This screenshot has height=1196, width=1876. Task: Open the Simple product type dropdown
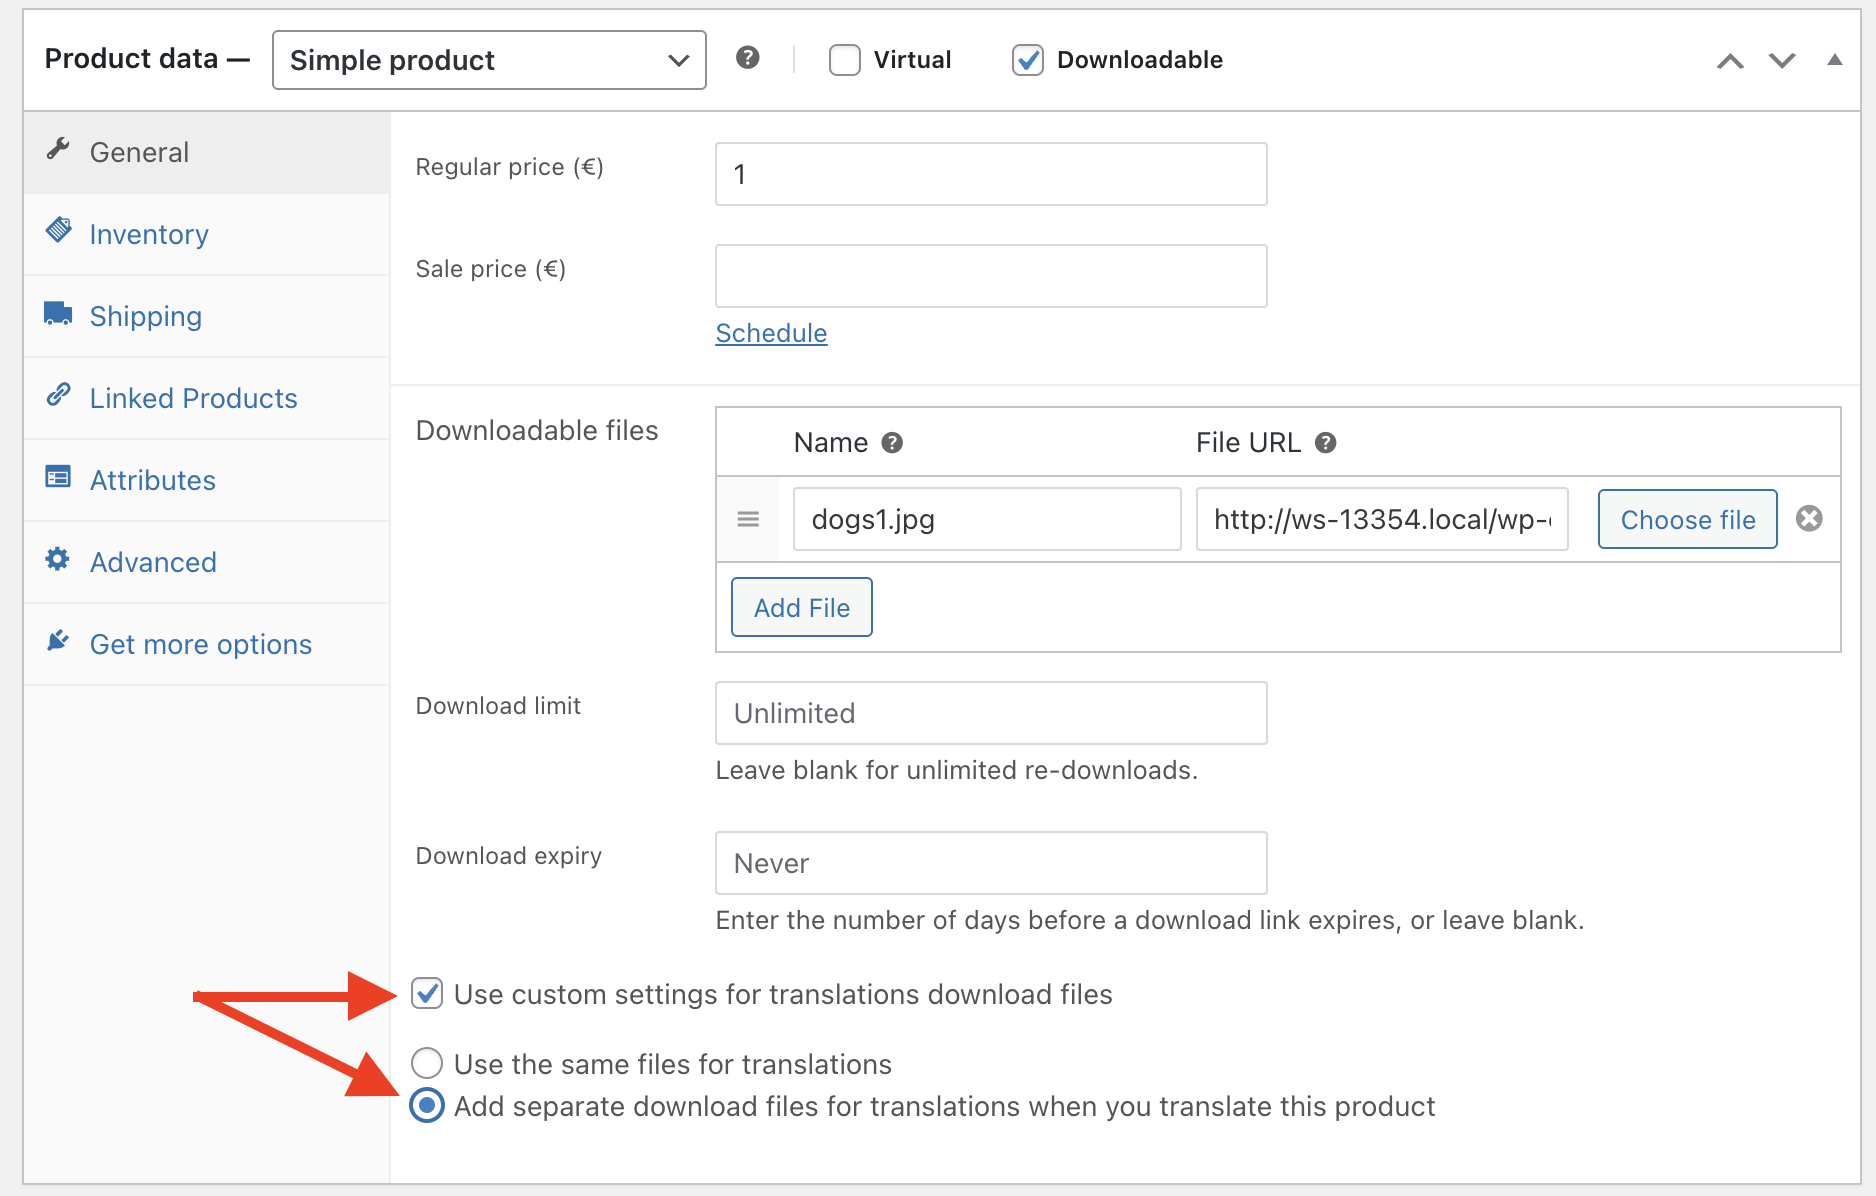pos(489,60)
